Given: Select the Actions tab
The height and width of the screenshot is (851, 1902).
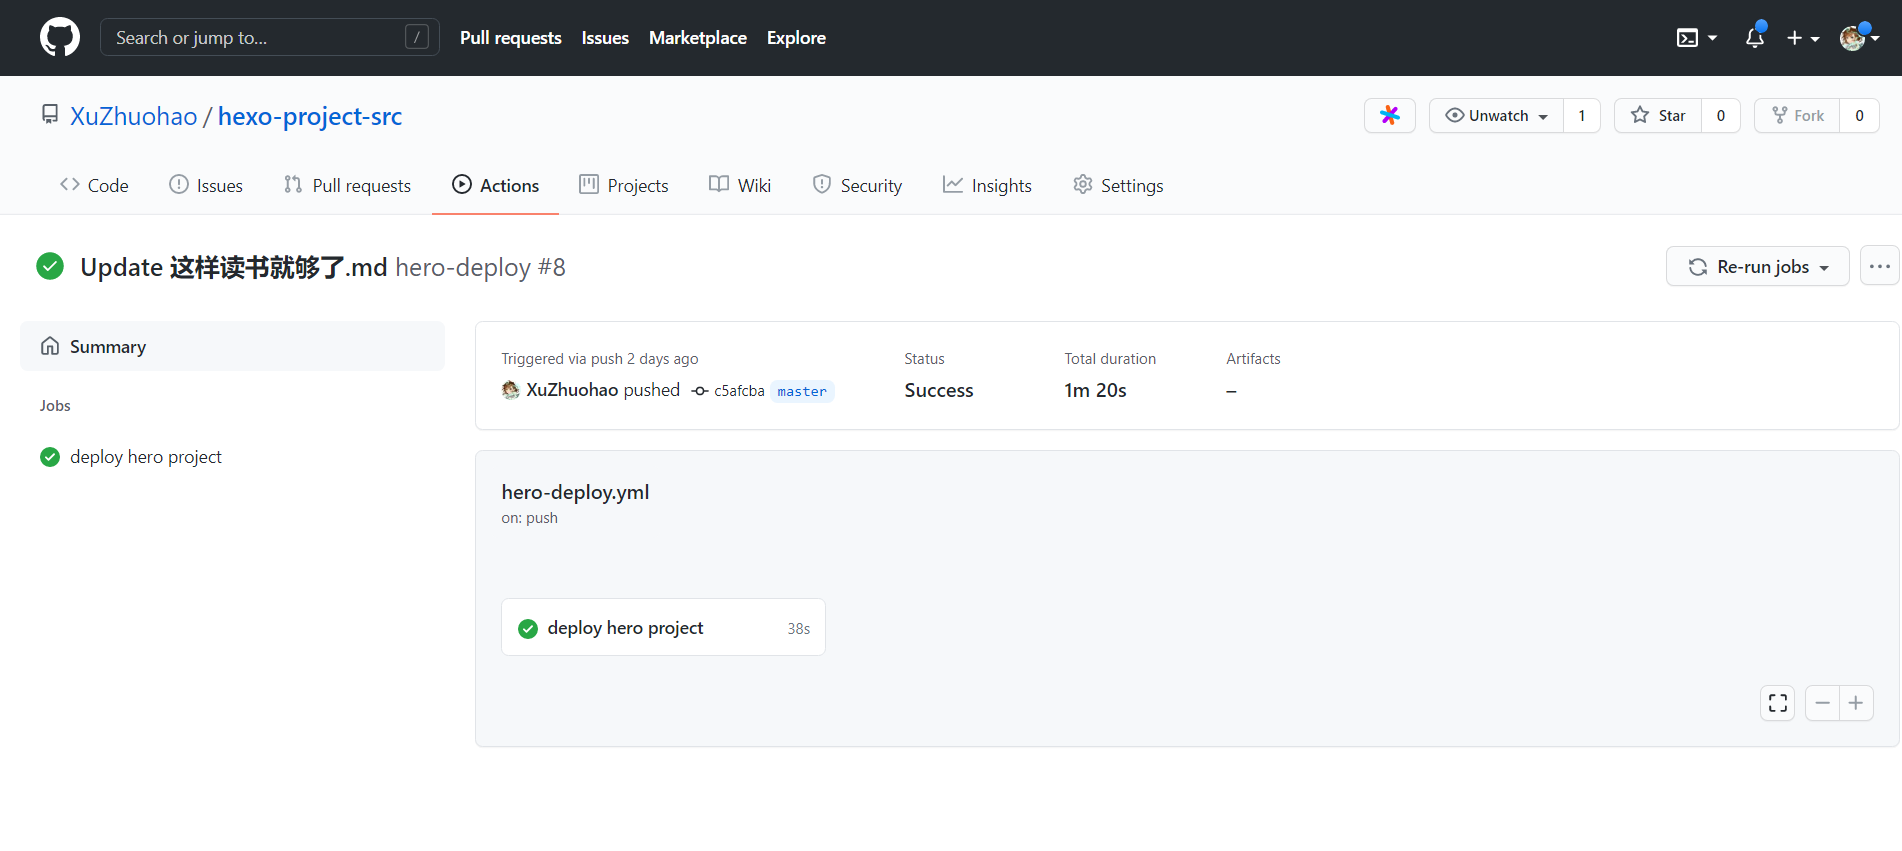Looking at the screenshot, I should tap(495, 185).
